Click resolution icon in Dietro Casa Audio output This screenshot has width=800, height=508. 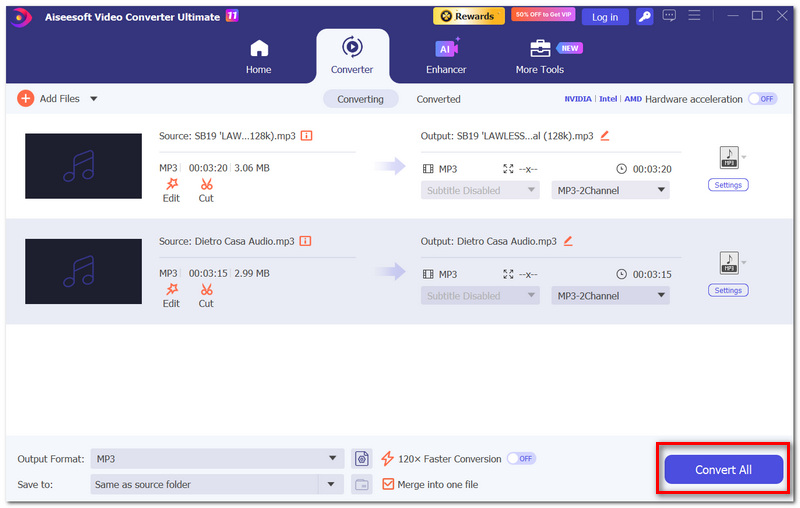508,274
